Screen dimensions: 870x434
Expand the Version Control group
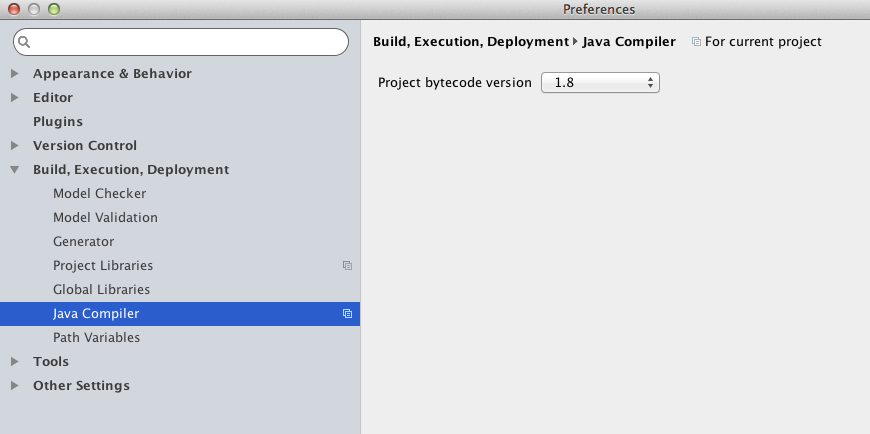point(15,145)
